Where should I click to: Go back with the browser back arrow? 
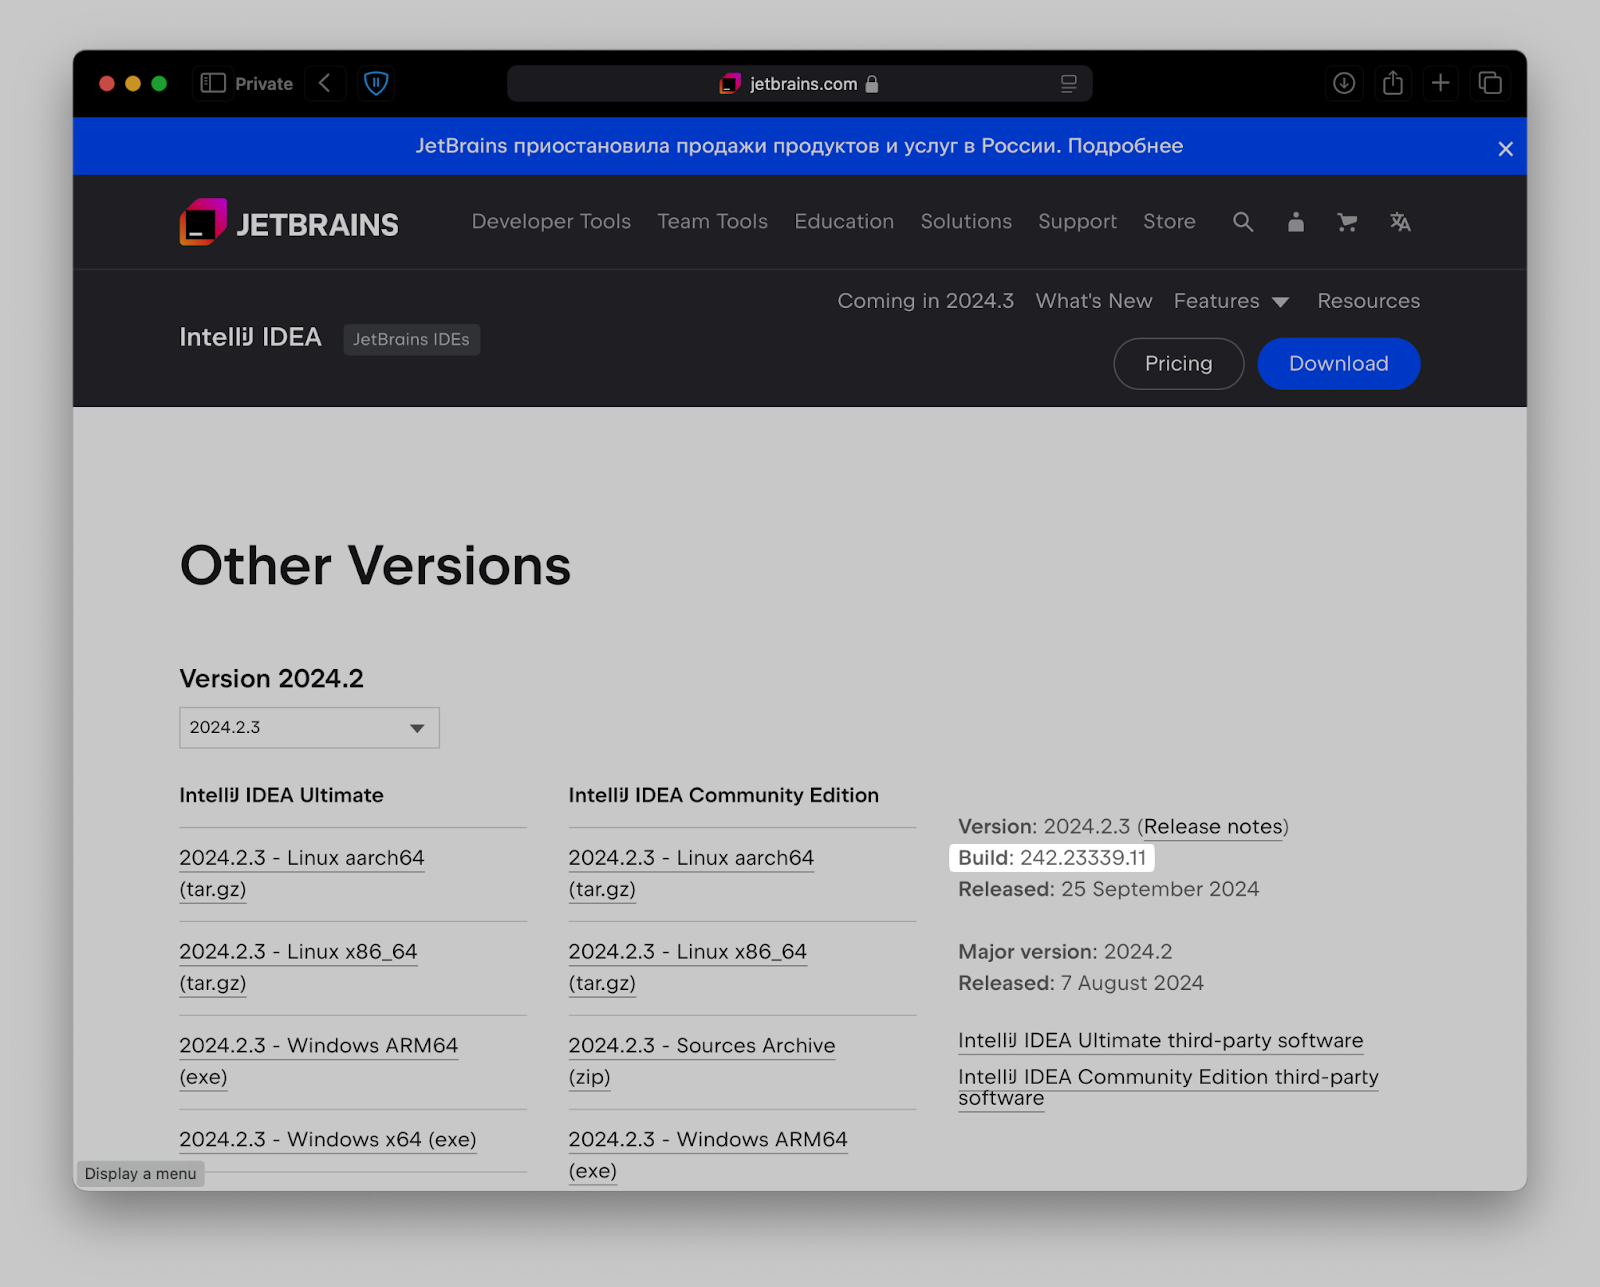(325, 83)
